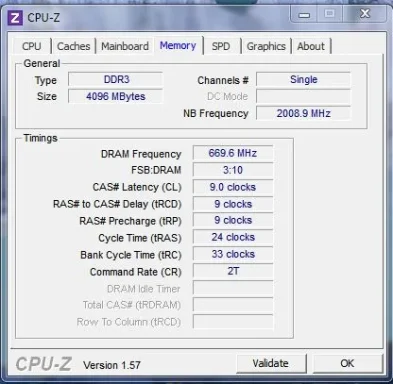Viewport: 393px width, 384px height.
Task: Click the Command Rate (CR) label
Action: tap(136, 272)
